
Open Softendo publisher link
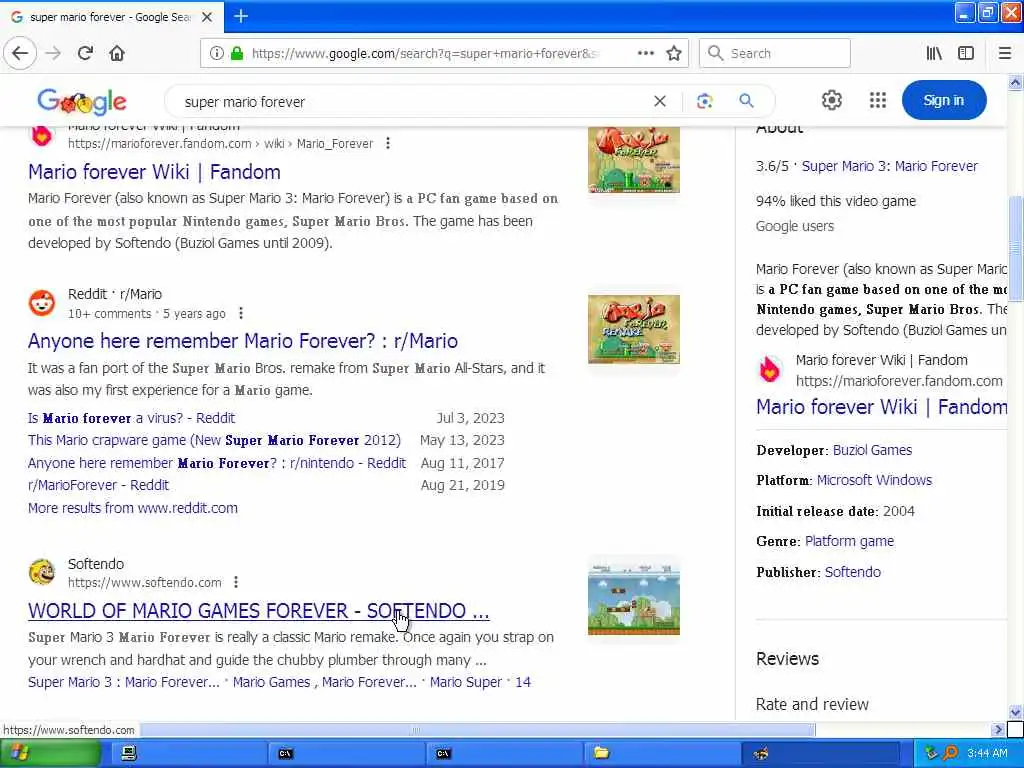852,571
